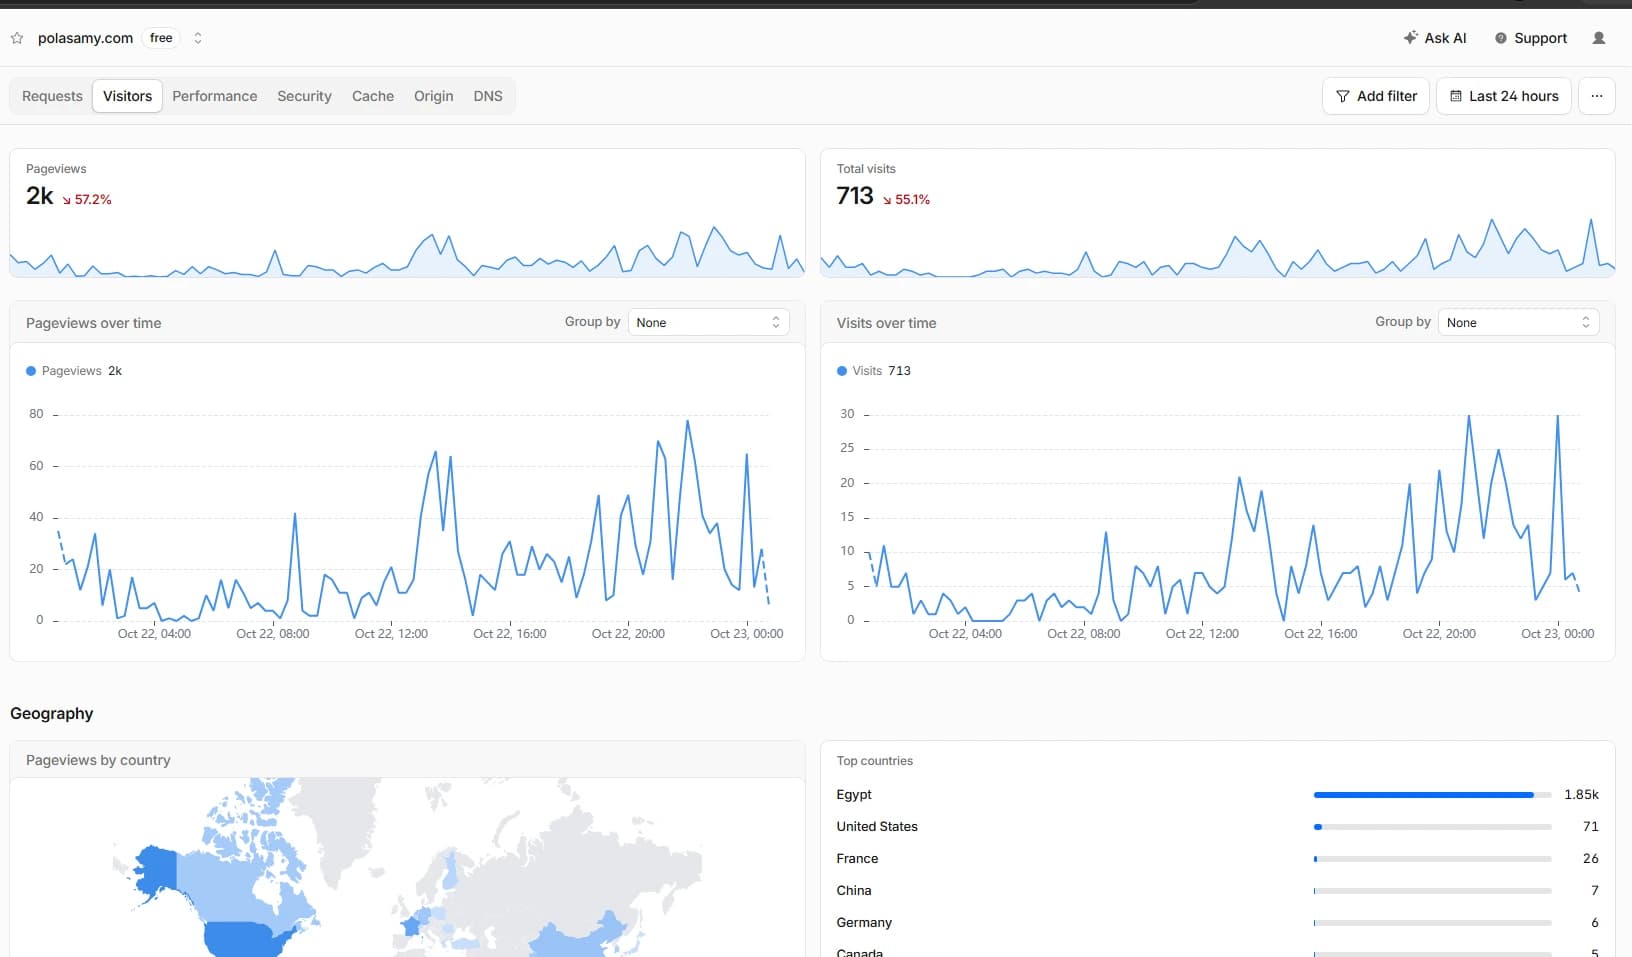Image resolution: width=1632 pixels, height=957 pixels.
Task: Toggle the Pageviews 2k legend dot
Action: [x=31, y=371]
